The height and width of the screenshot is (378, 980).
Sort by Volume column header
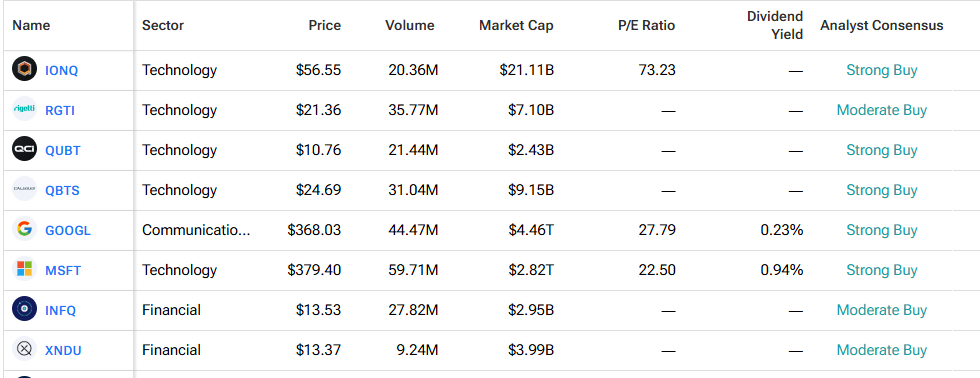409,26
